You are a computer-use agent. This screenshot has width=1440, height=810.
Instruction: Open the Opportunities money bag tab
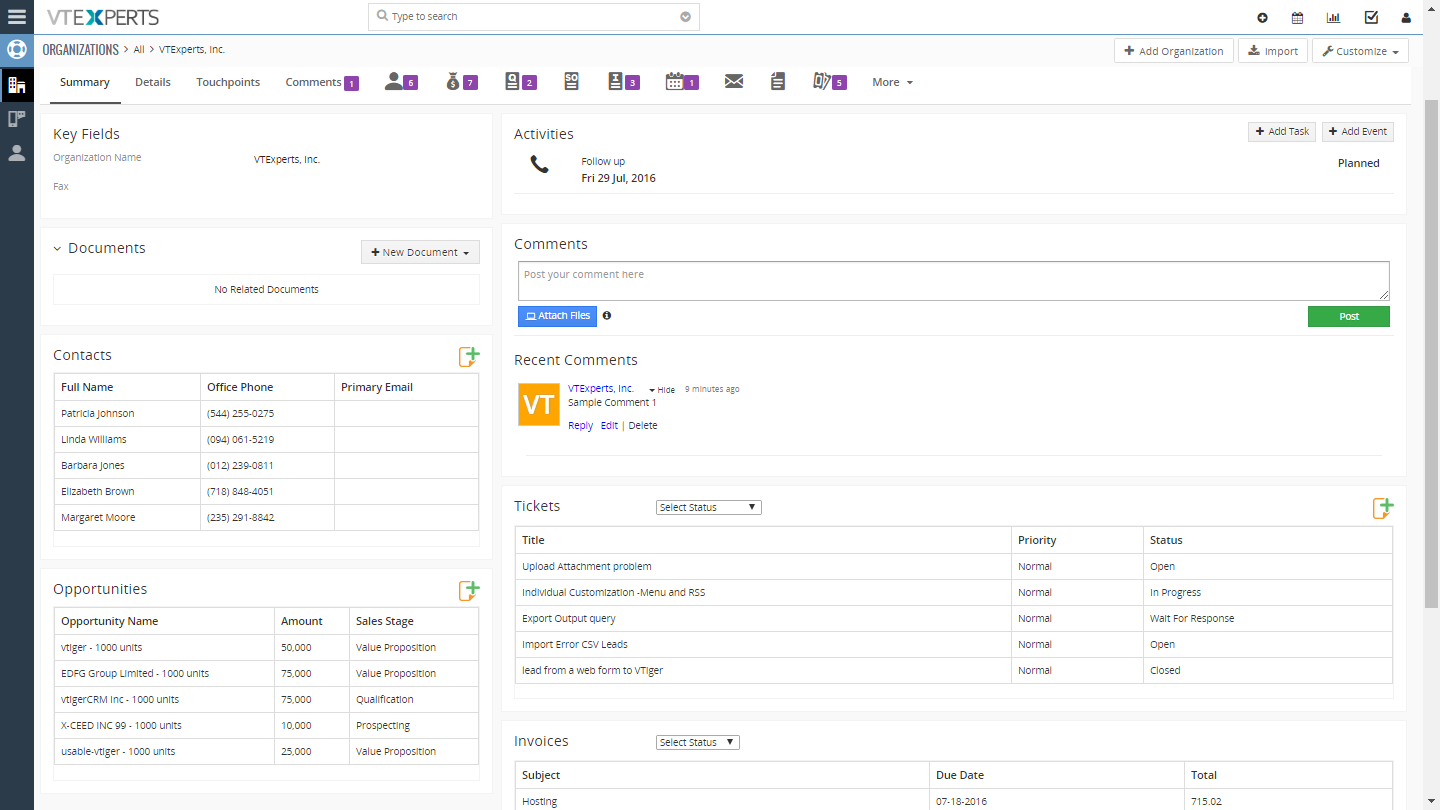click(x=461, y=82)
